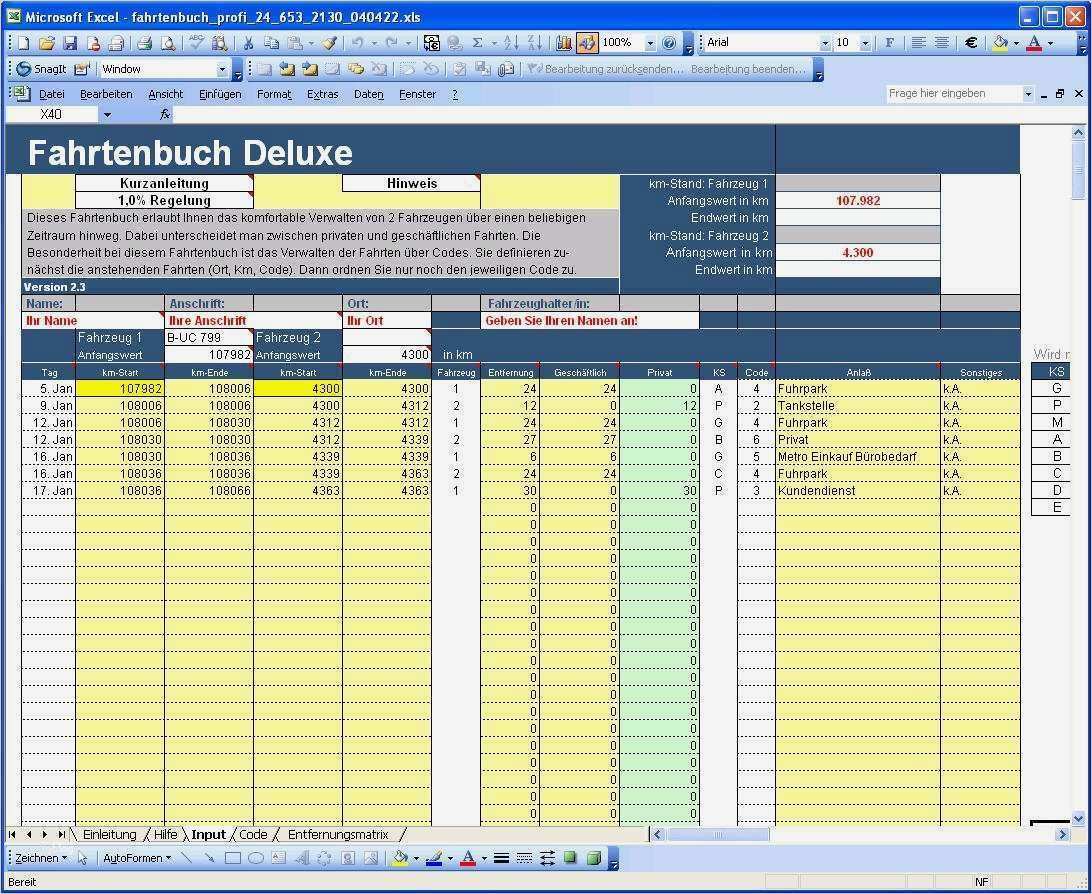The image size is (1092, 894).
Task: Click the Insert Hyperlink icon
Action: pos(456,42)
